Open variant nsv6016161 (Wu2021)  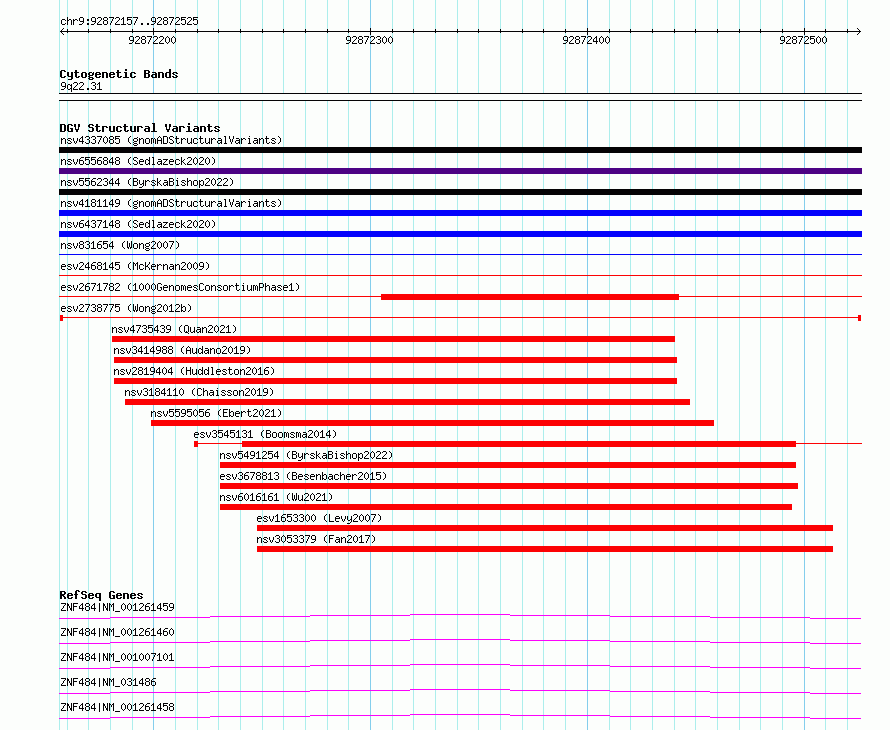(x=276, y=497)
